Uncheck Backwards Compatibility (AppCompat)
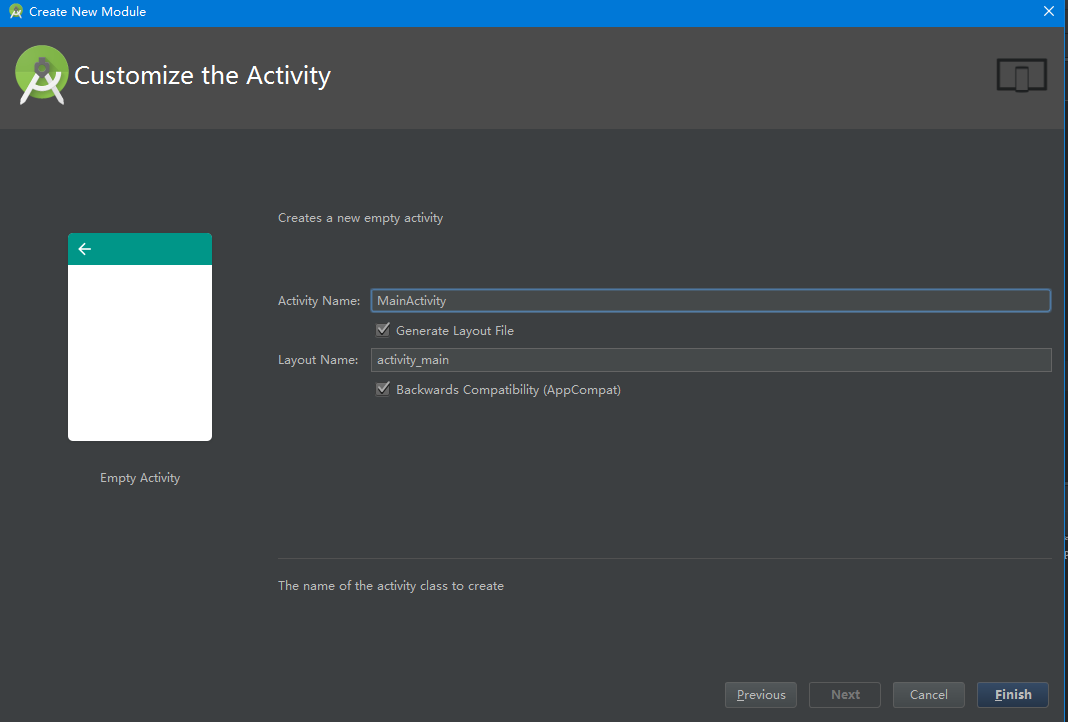This screenshot has width=1068, height=722. click(383, 389)
